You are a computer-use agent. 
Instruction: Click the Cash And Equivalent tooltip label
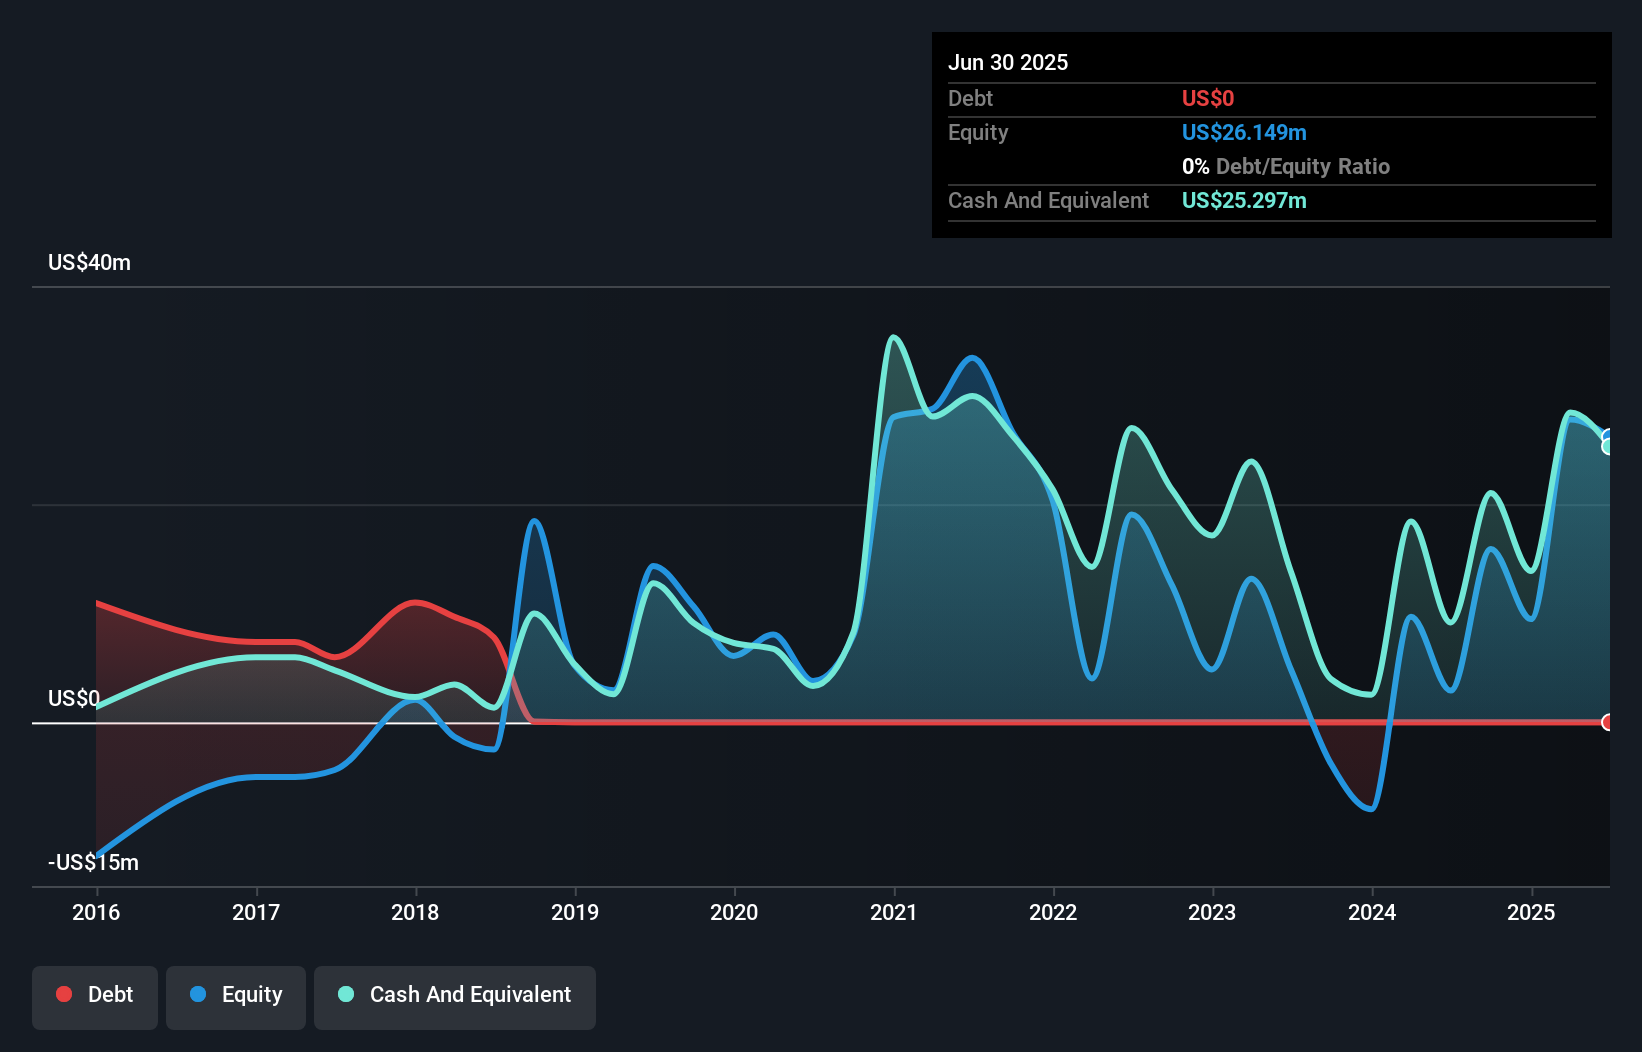[1049, 200]
